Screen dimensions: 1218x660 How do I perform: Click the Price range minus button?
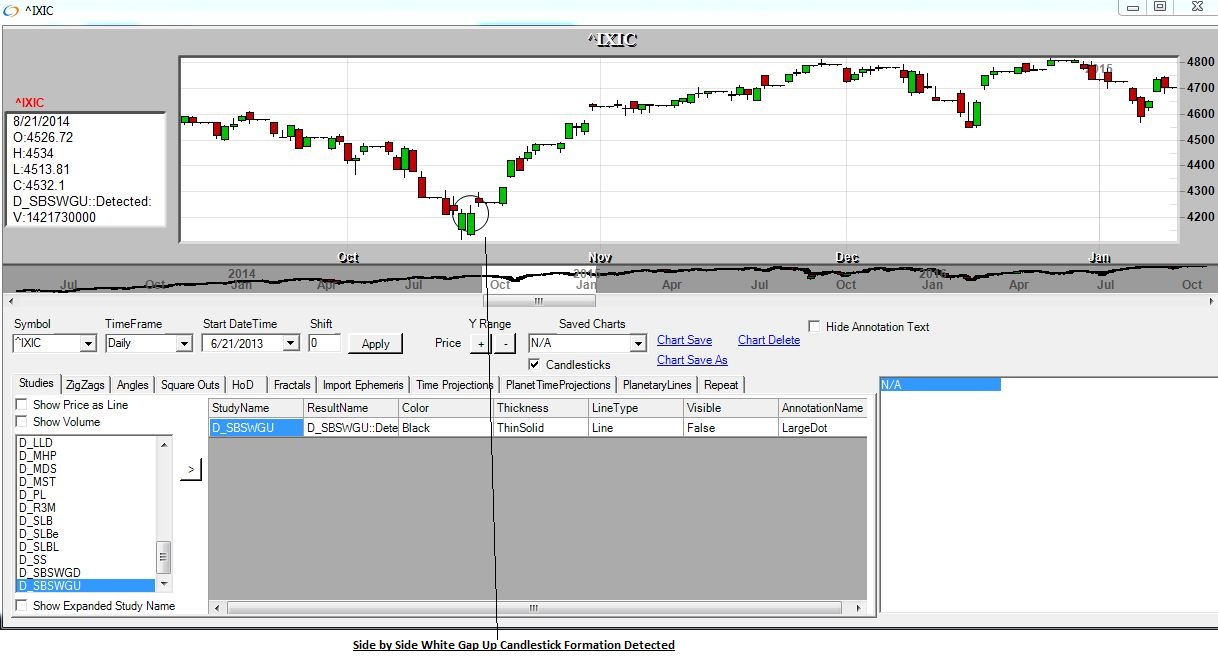click(x=504, y=343)
